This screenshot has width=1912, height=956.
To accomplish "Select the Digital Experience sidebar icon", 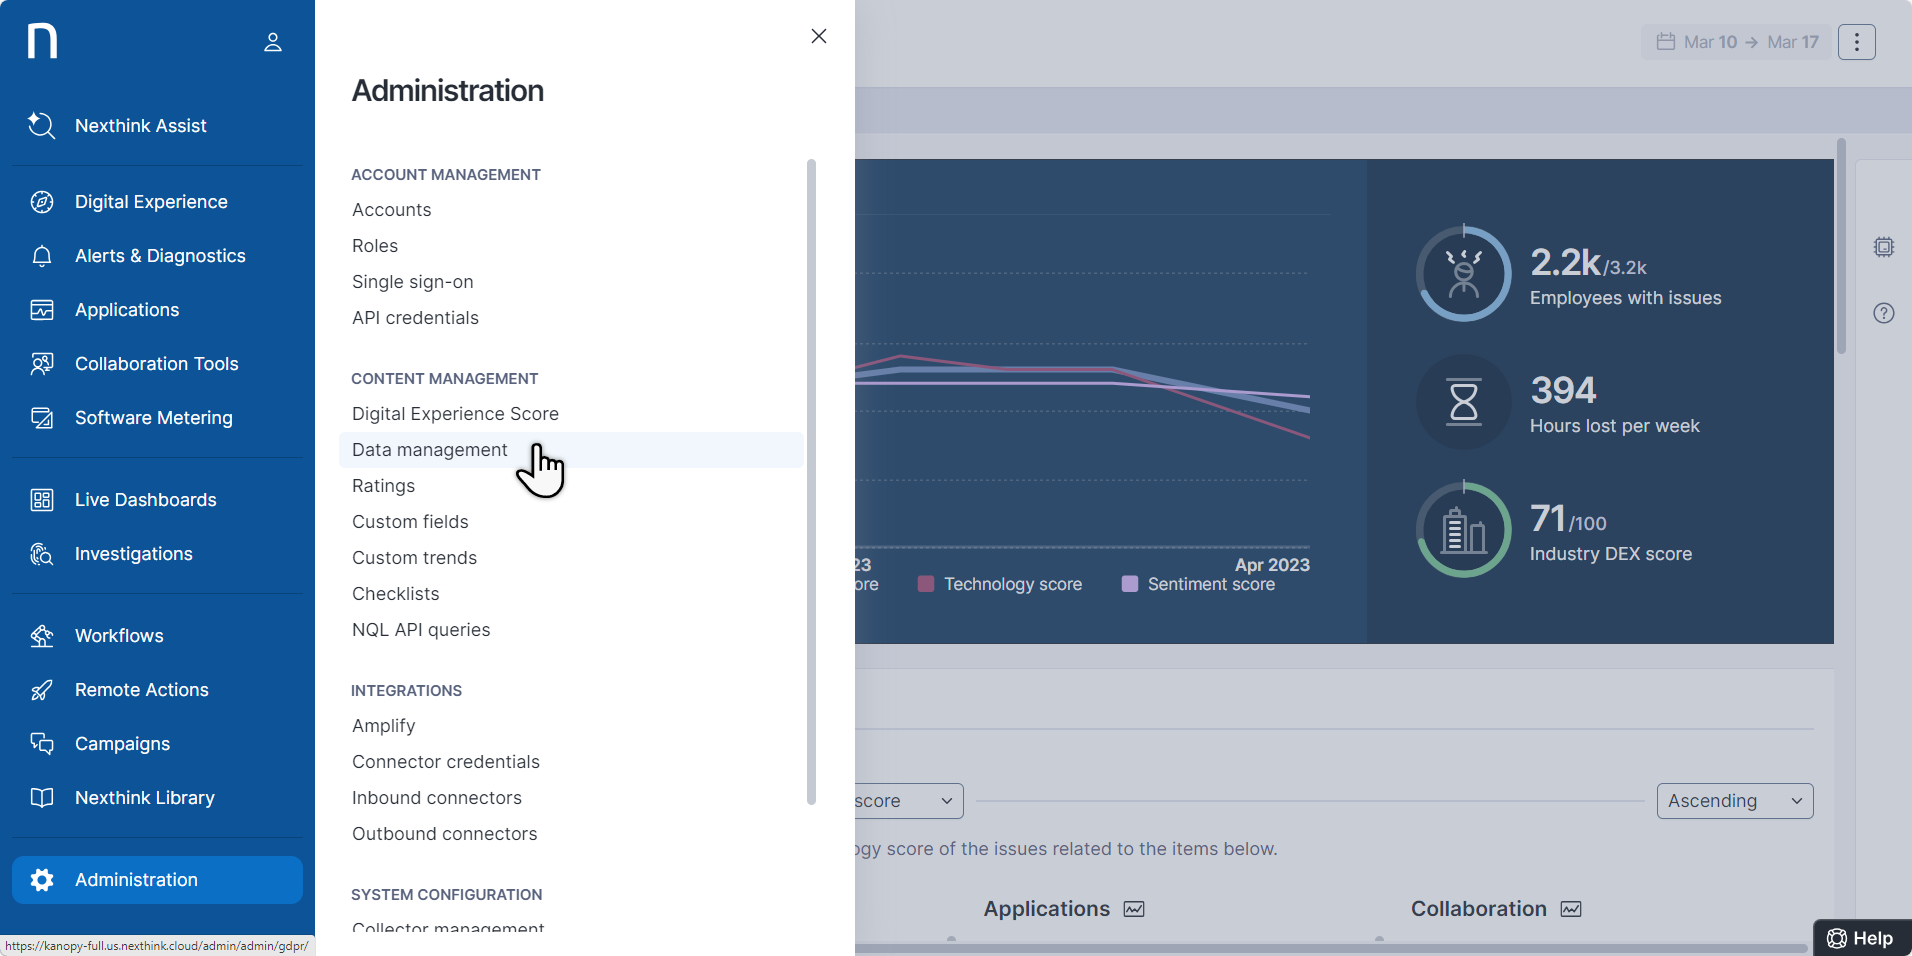I will pyautogui.click(x=41, y=201).
